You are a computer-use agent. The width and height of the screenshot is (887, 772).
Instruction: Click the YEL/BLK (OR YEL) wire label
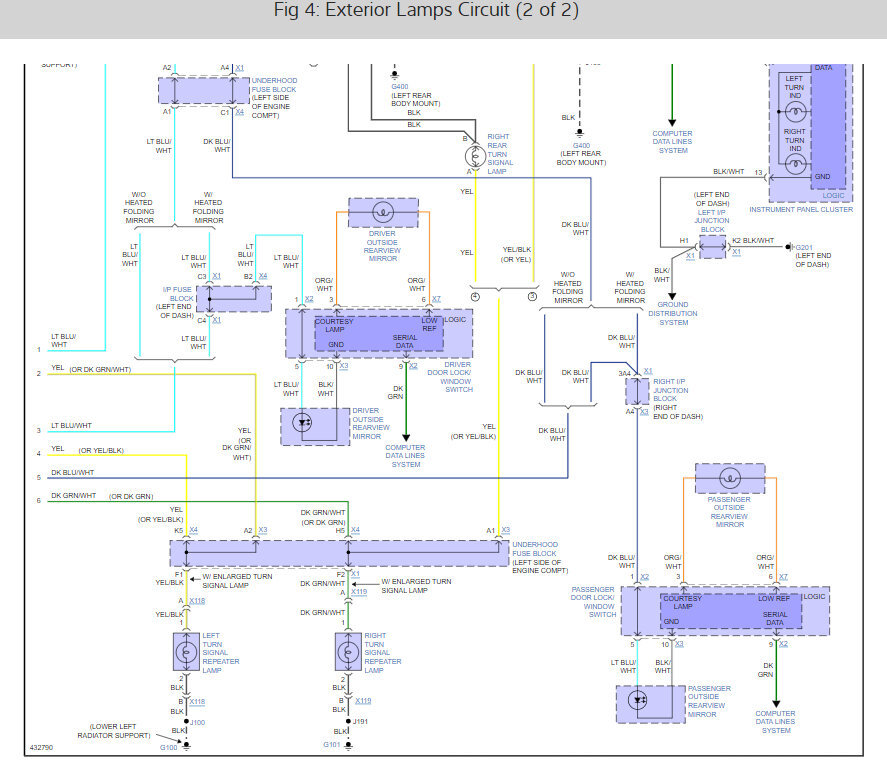[x=516, y=255]
